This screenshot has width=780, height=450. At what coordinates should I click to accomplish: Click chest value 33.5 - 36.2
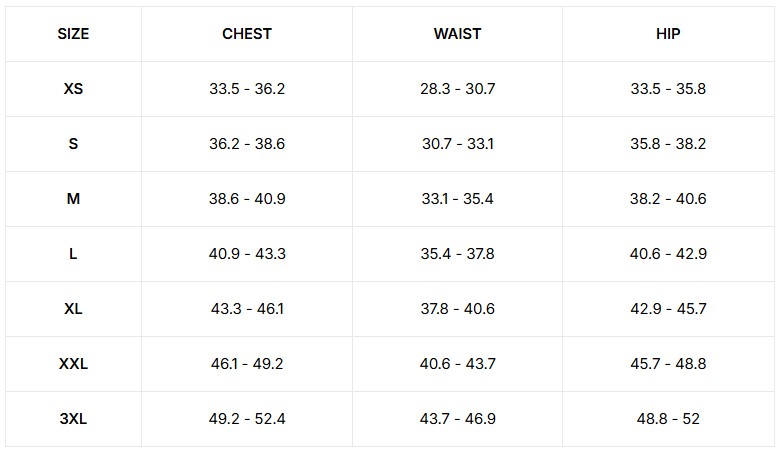pyautogui.click(x=247, y=89)
